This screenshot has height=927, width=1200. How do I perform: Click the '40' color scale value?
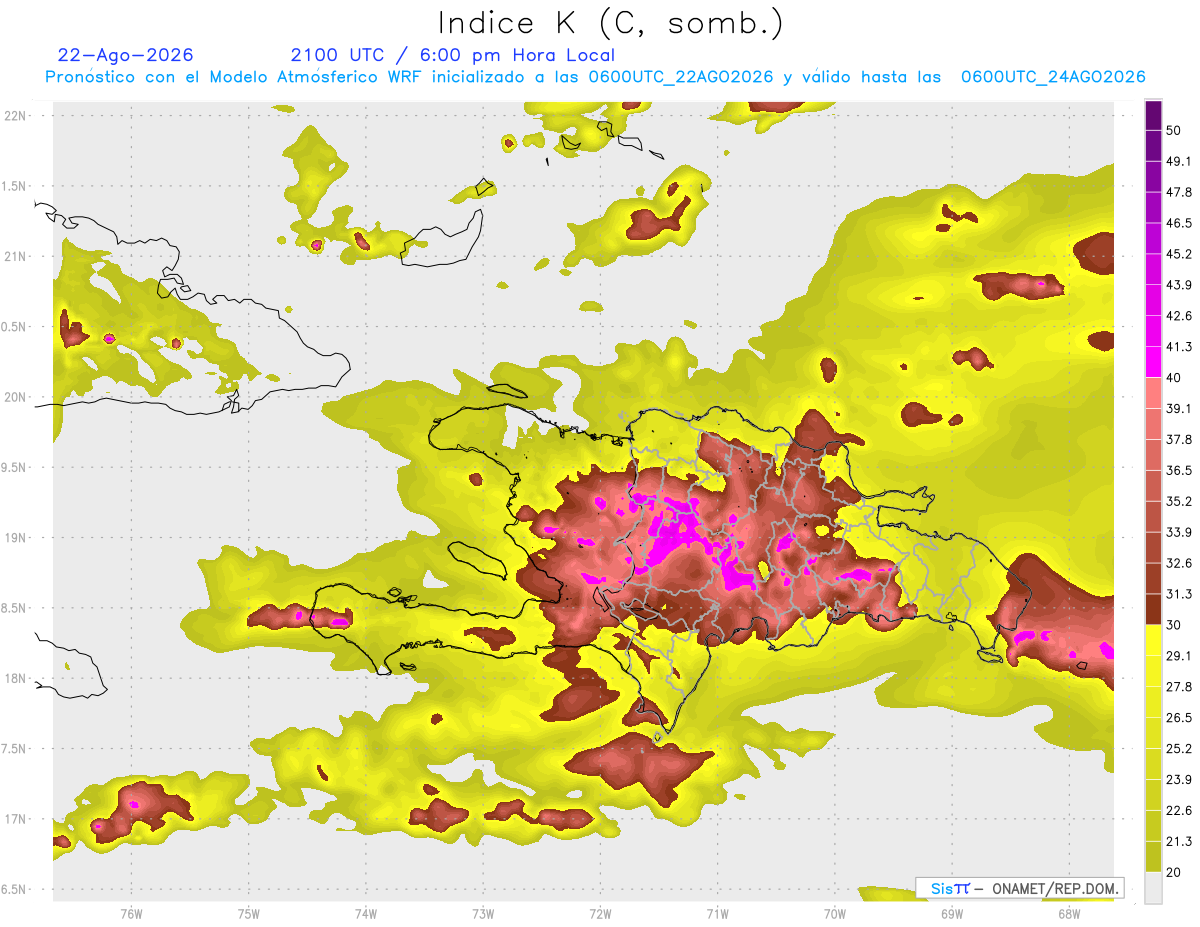coord(1174,378)
